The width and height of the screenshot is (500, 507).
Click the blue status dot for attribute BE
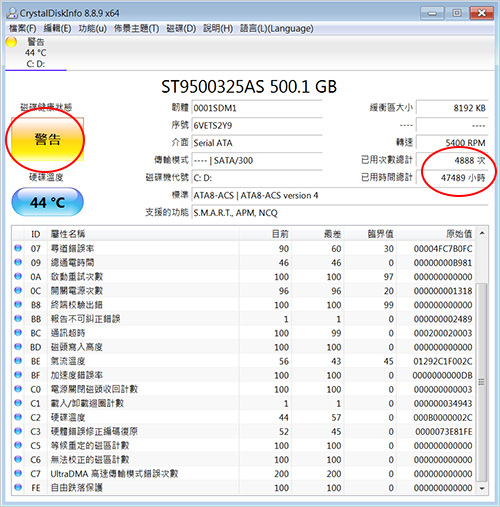tap(18, 361)
